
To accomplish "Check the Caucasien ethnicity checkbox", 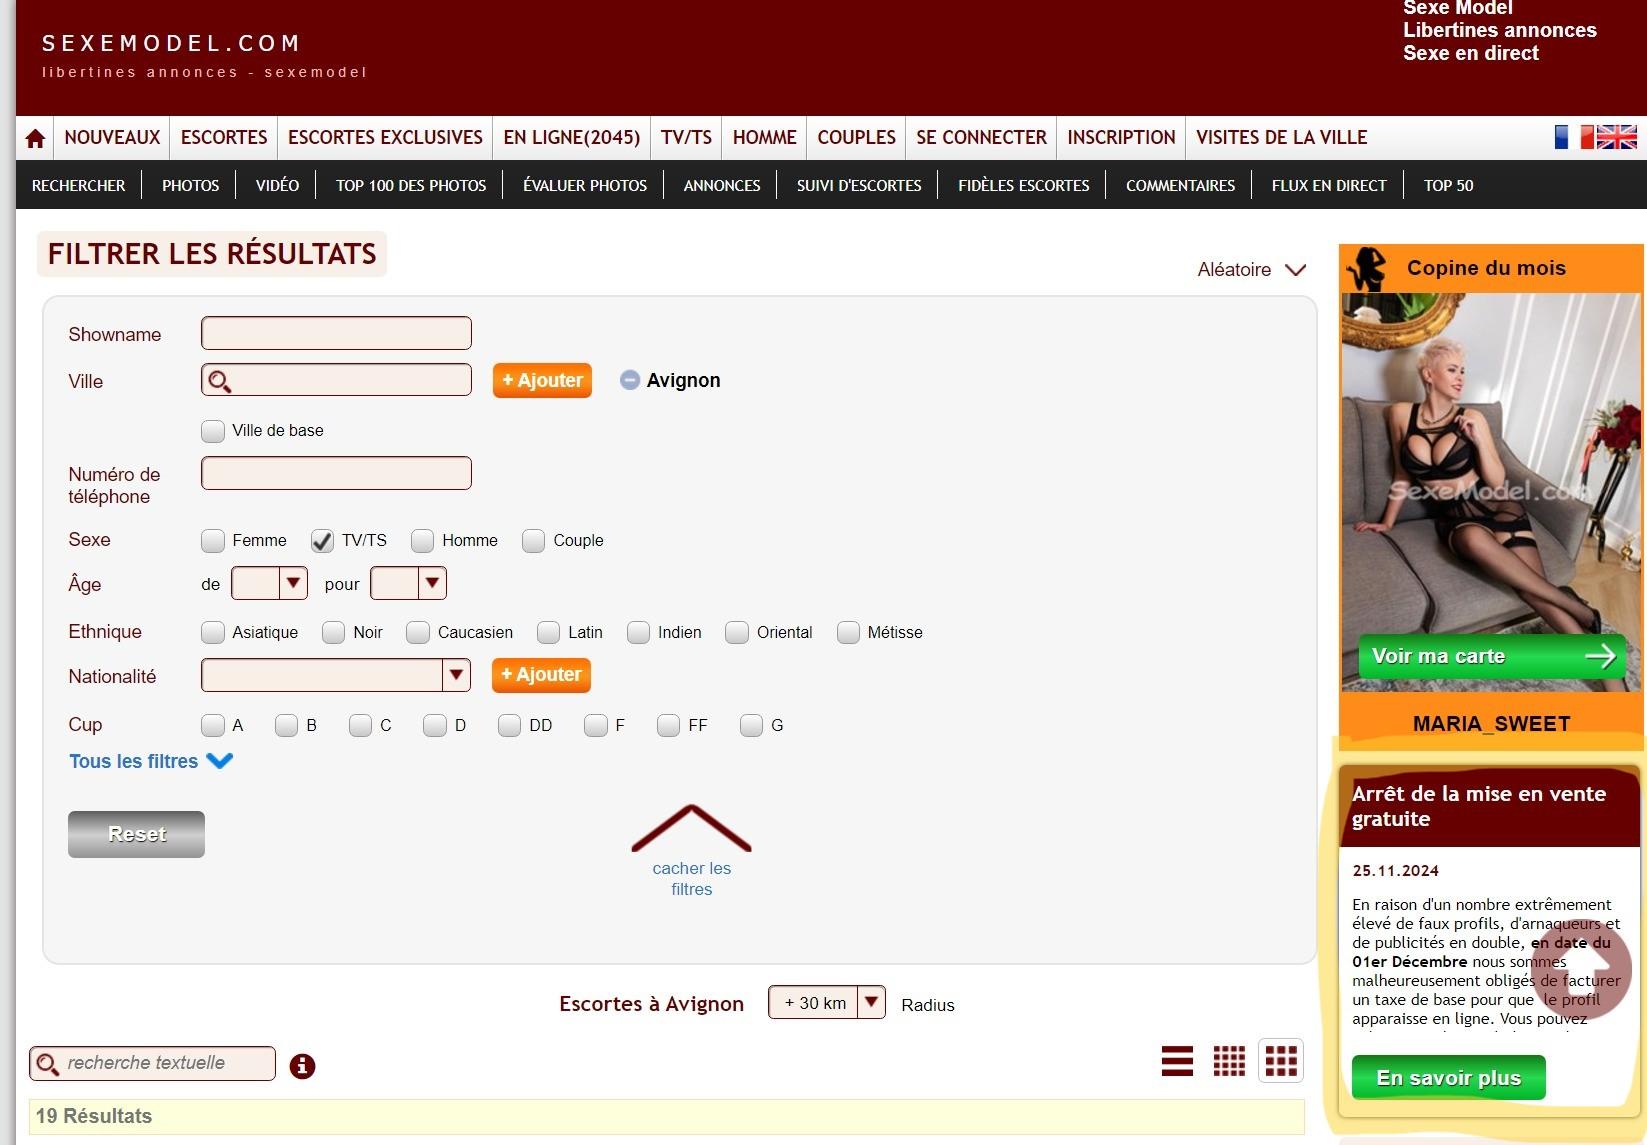I will point(418,633).
